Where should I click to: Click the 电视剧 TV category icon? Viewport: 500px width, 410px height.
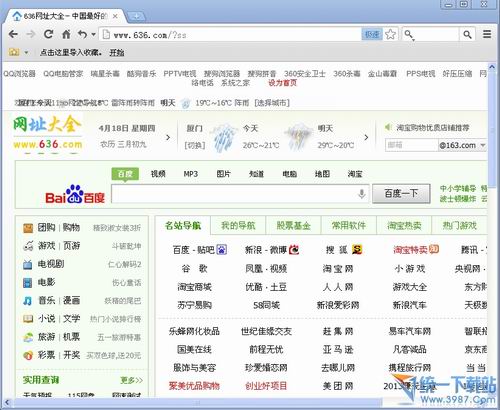[28, 265]
